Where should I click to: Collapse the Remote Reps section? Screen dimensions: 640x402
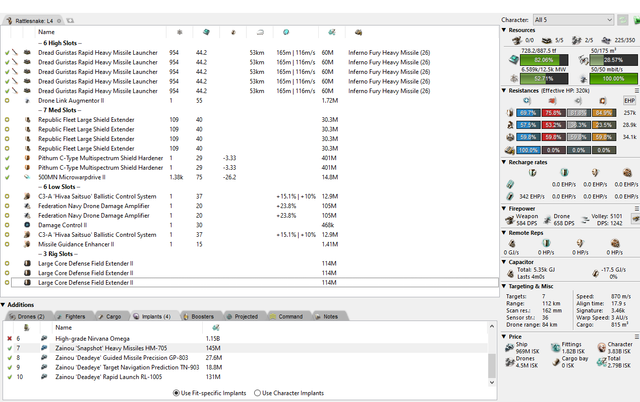[504, 233]
